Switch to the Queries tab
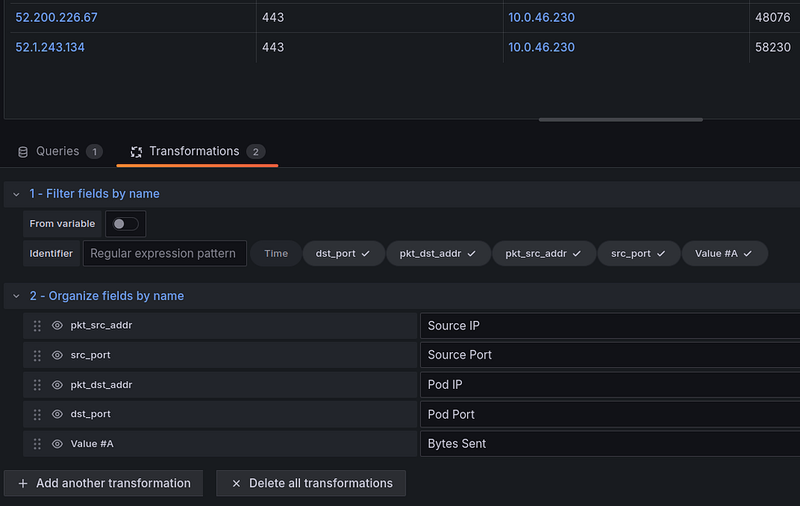Viewport: 800px width, 506px height. pyautogui.click(x=60, y=151)
